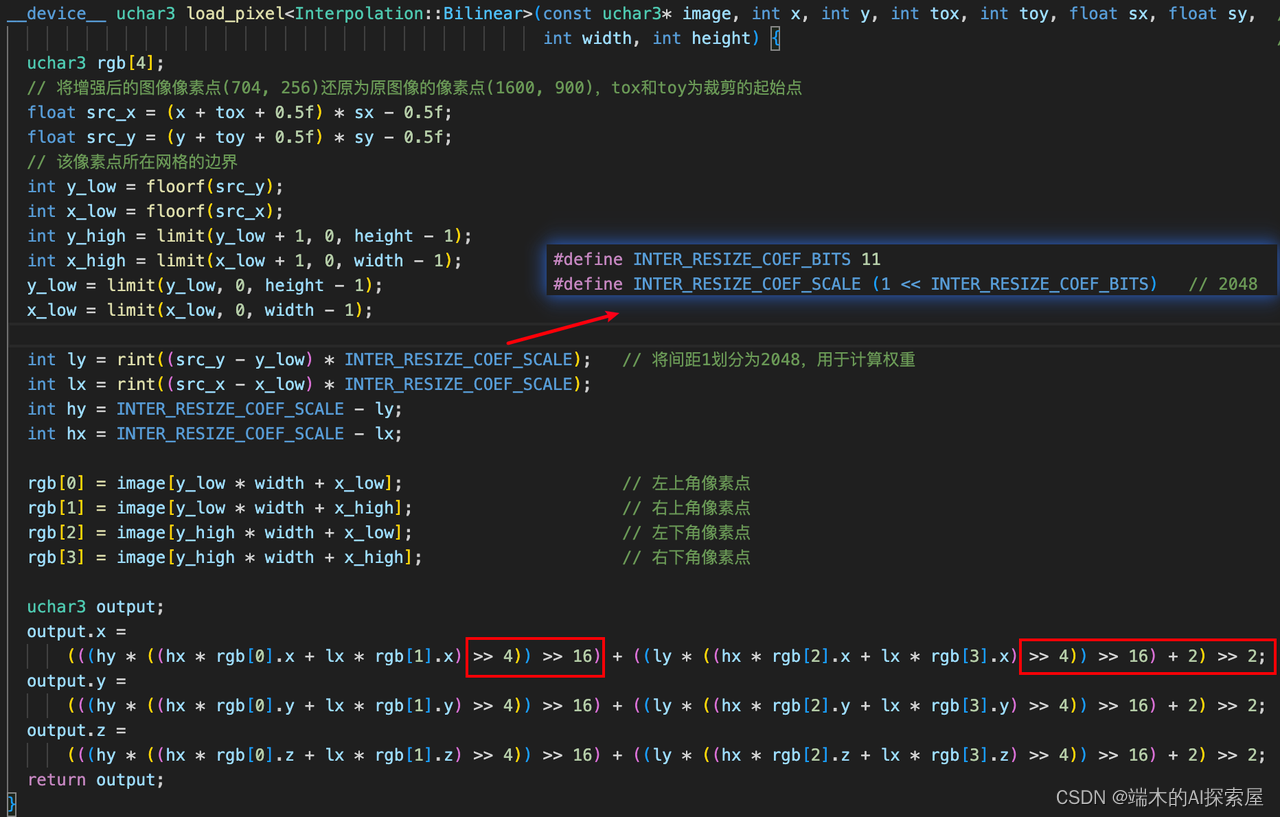1280x817 pixels.
Task: Click the 'int y_low = floorf(src_y);' line
Action: click(x=156, y=186)
